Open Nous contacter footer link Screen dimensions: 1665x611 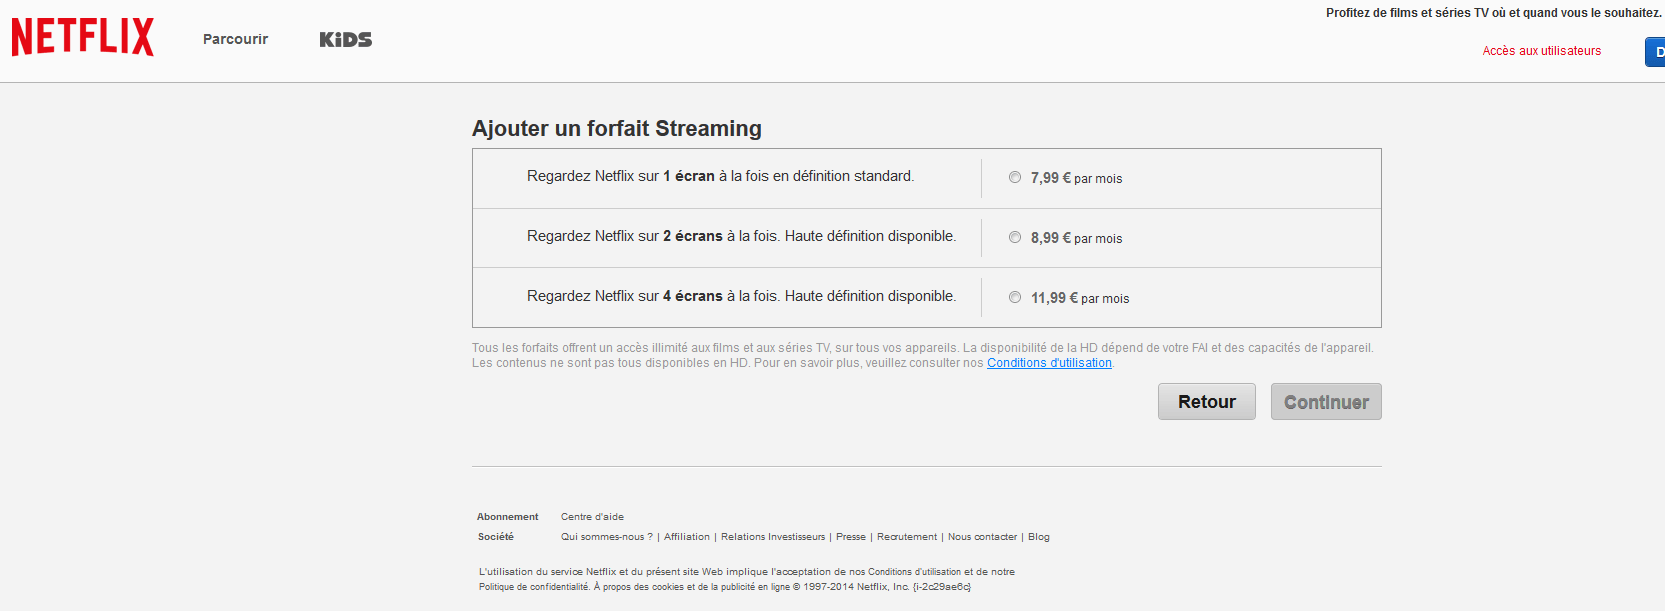pyautogui.click(x=982, y=537)
